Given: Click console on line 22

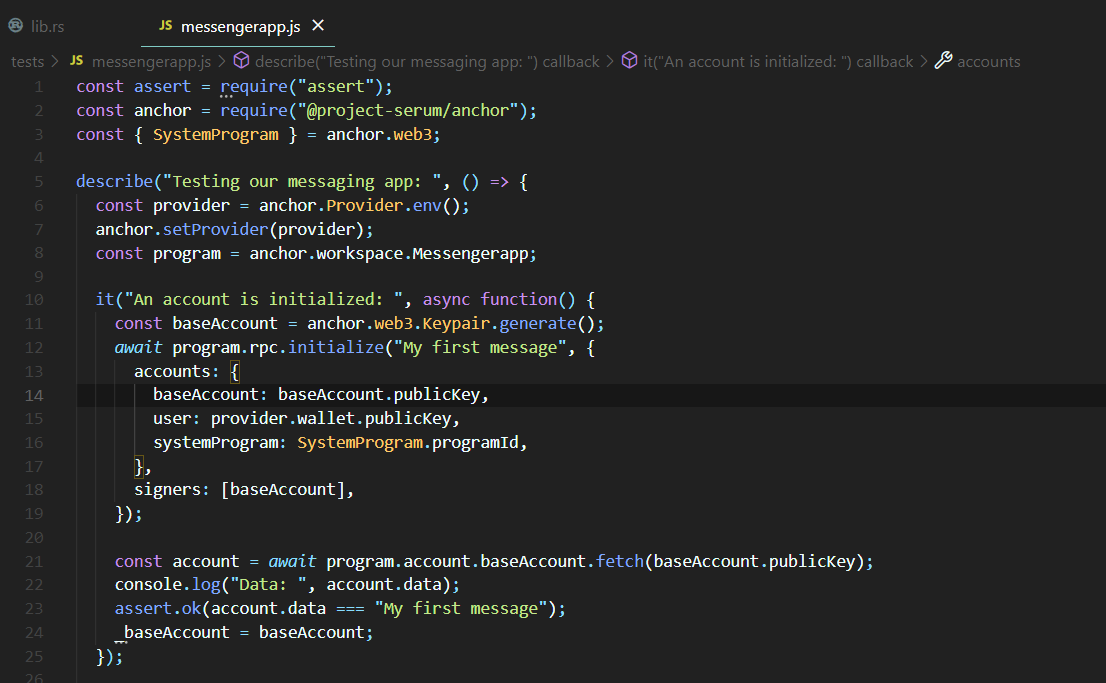Looking at the screenshot, I should click(148, 585).
